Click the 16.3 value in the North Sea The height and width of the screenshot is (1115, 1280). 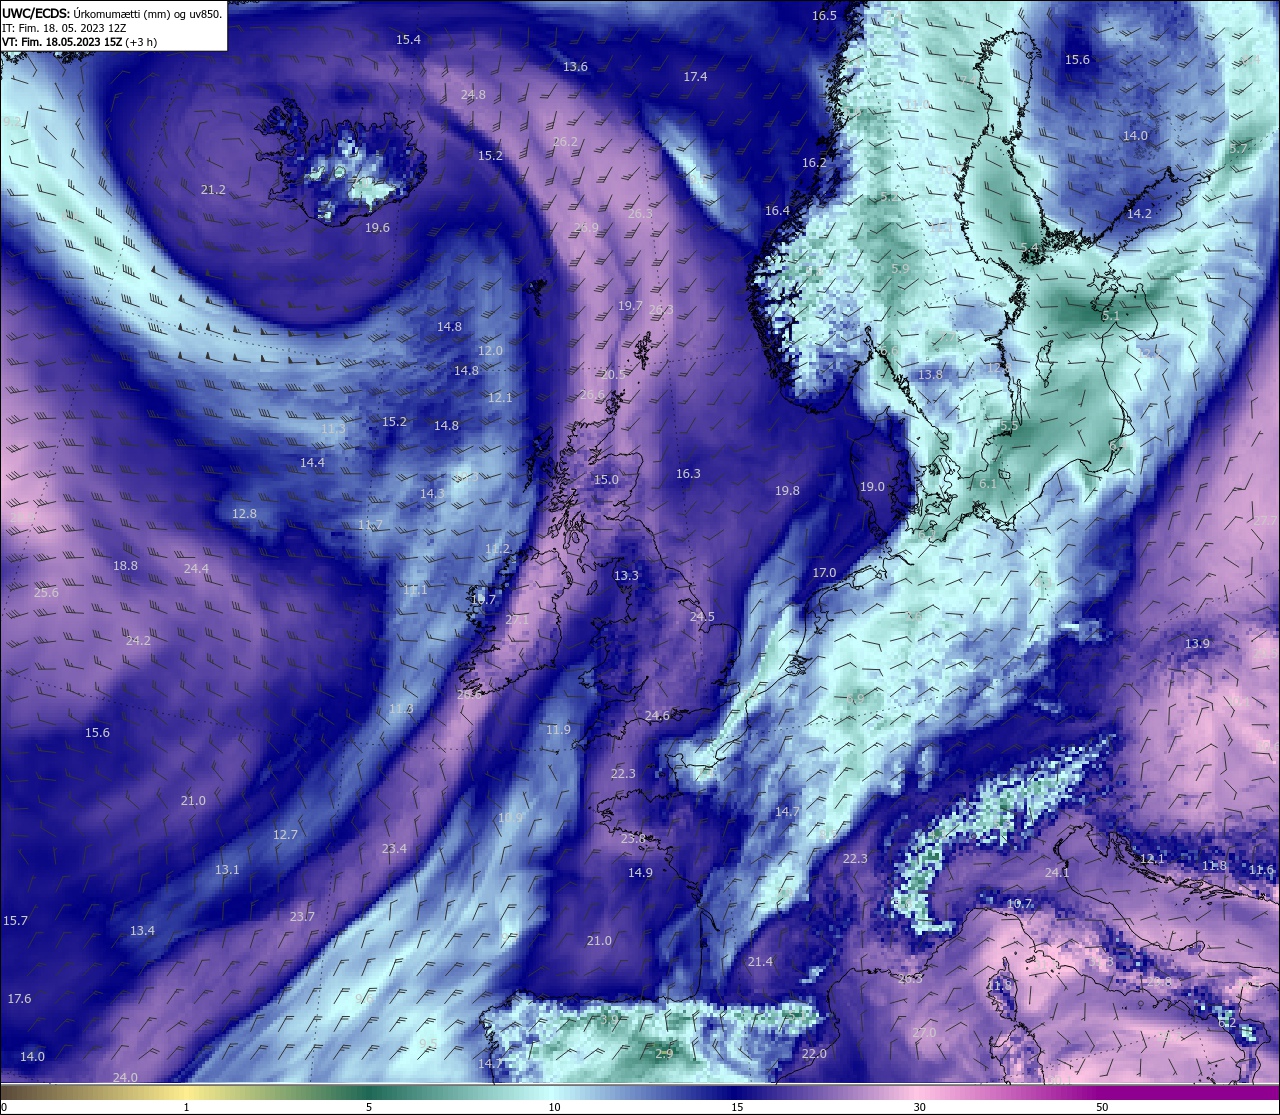(688, 474)
